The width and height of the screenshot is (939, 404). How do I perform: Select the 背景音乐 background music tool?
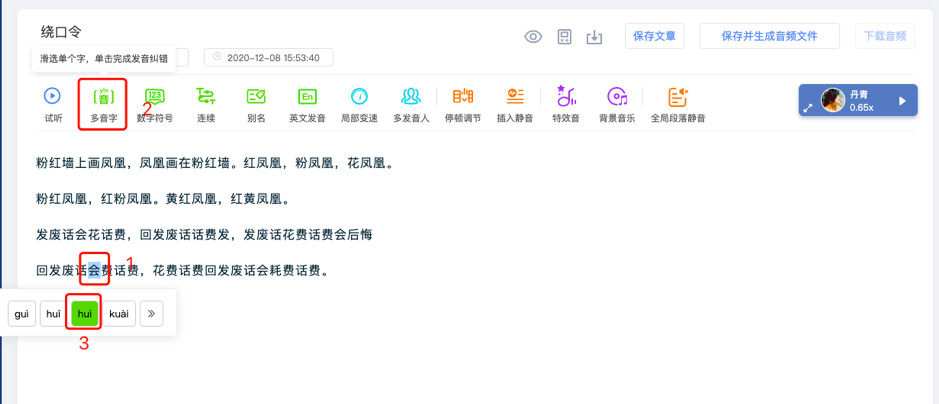tap(617, 104)
